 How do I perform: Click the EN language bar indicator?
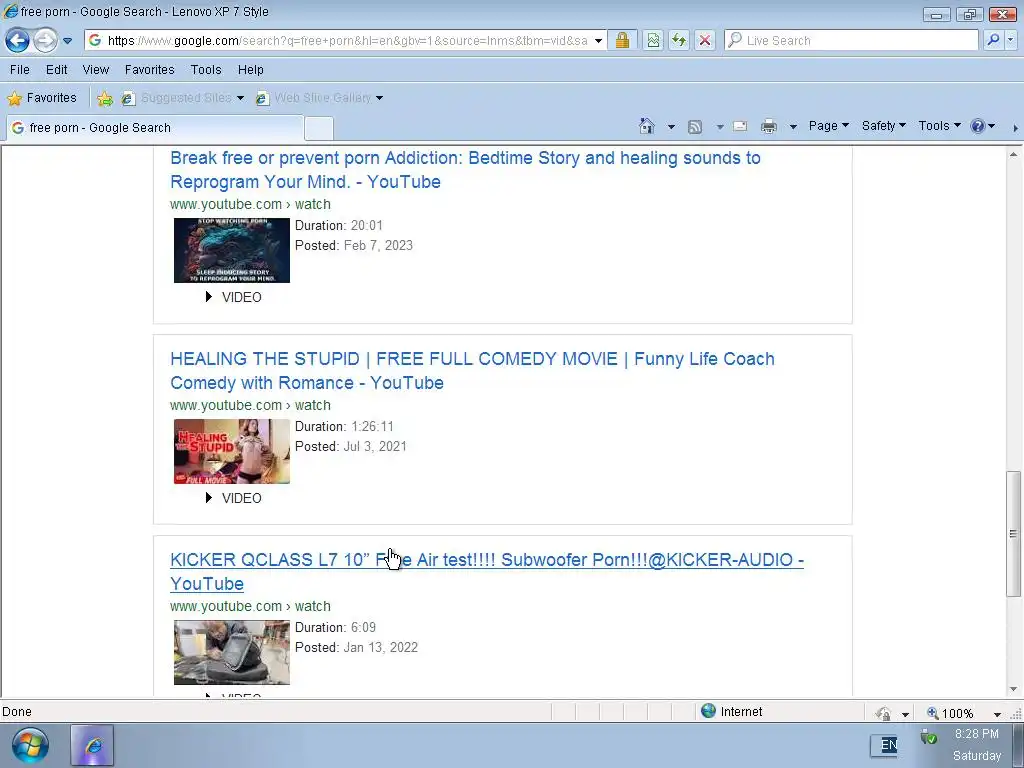[888, 745]
